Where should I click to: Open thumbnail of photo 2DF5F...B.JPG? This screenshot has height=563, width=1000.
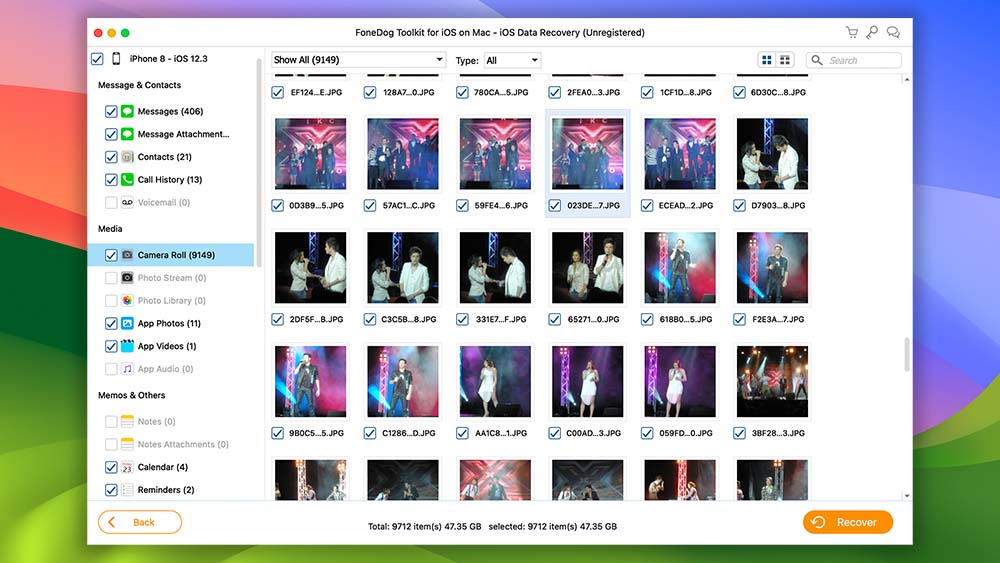(311, 267)
